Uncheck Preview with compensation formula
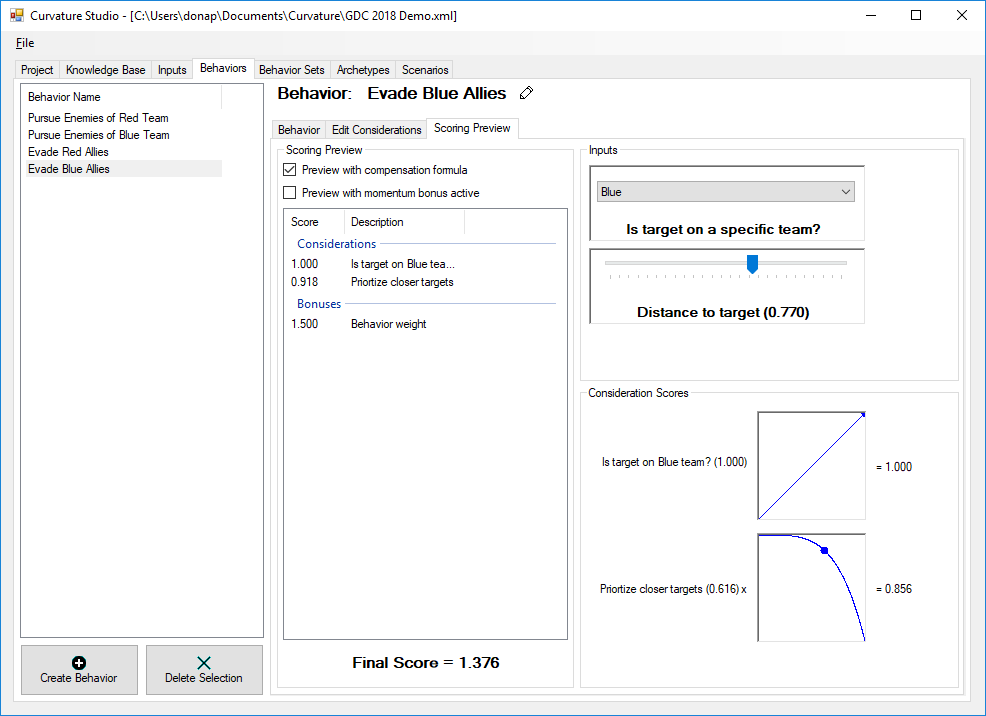Image resolution: width=986 pixels, height=716 pixels. 289,170
